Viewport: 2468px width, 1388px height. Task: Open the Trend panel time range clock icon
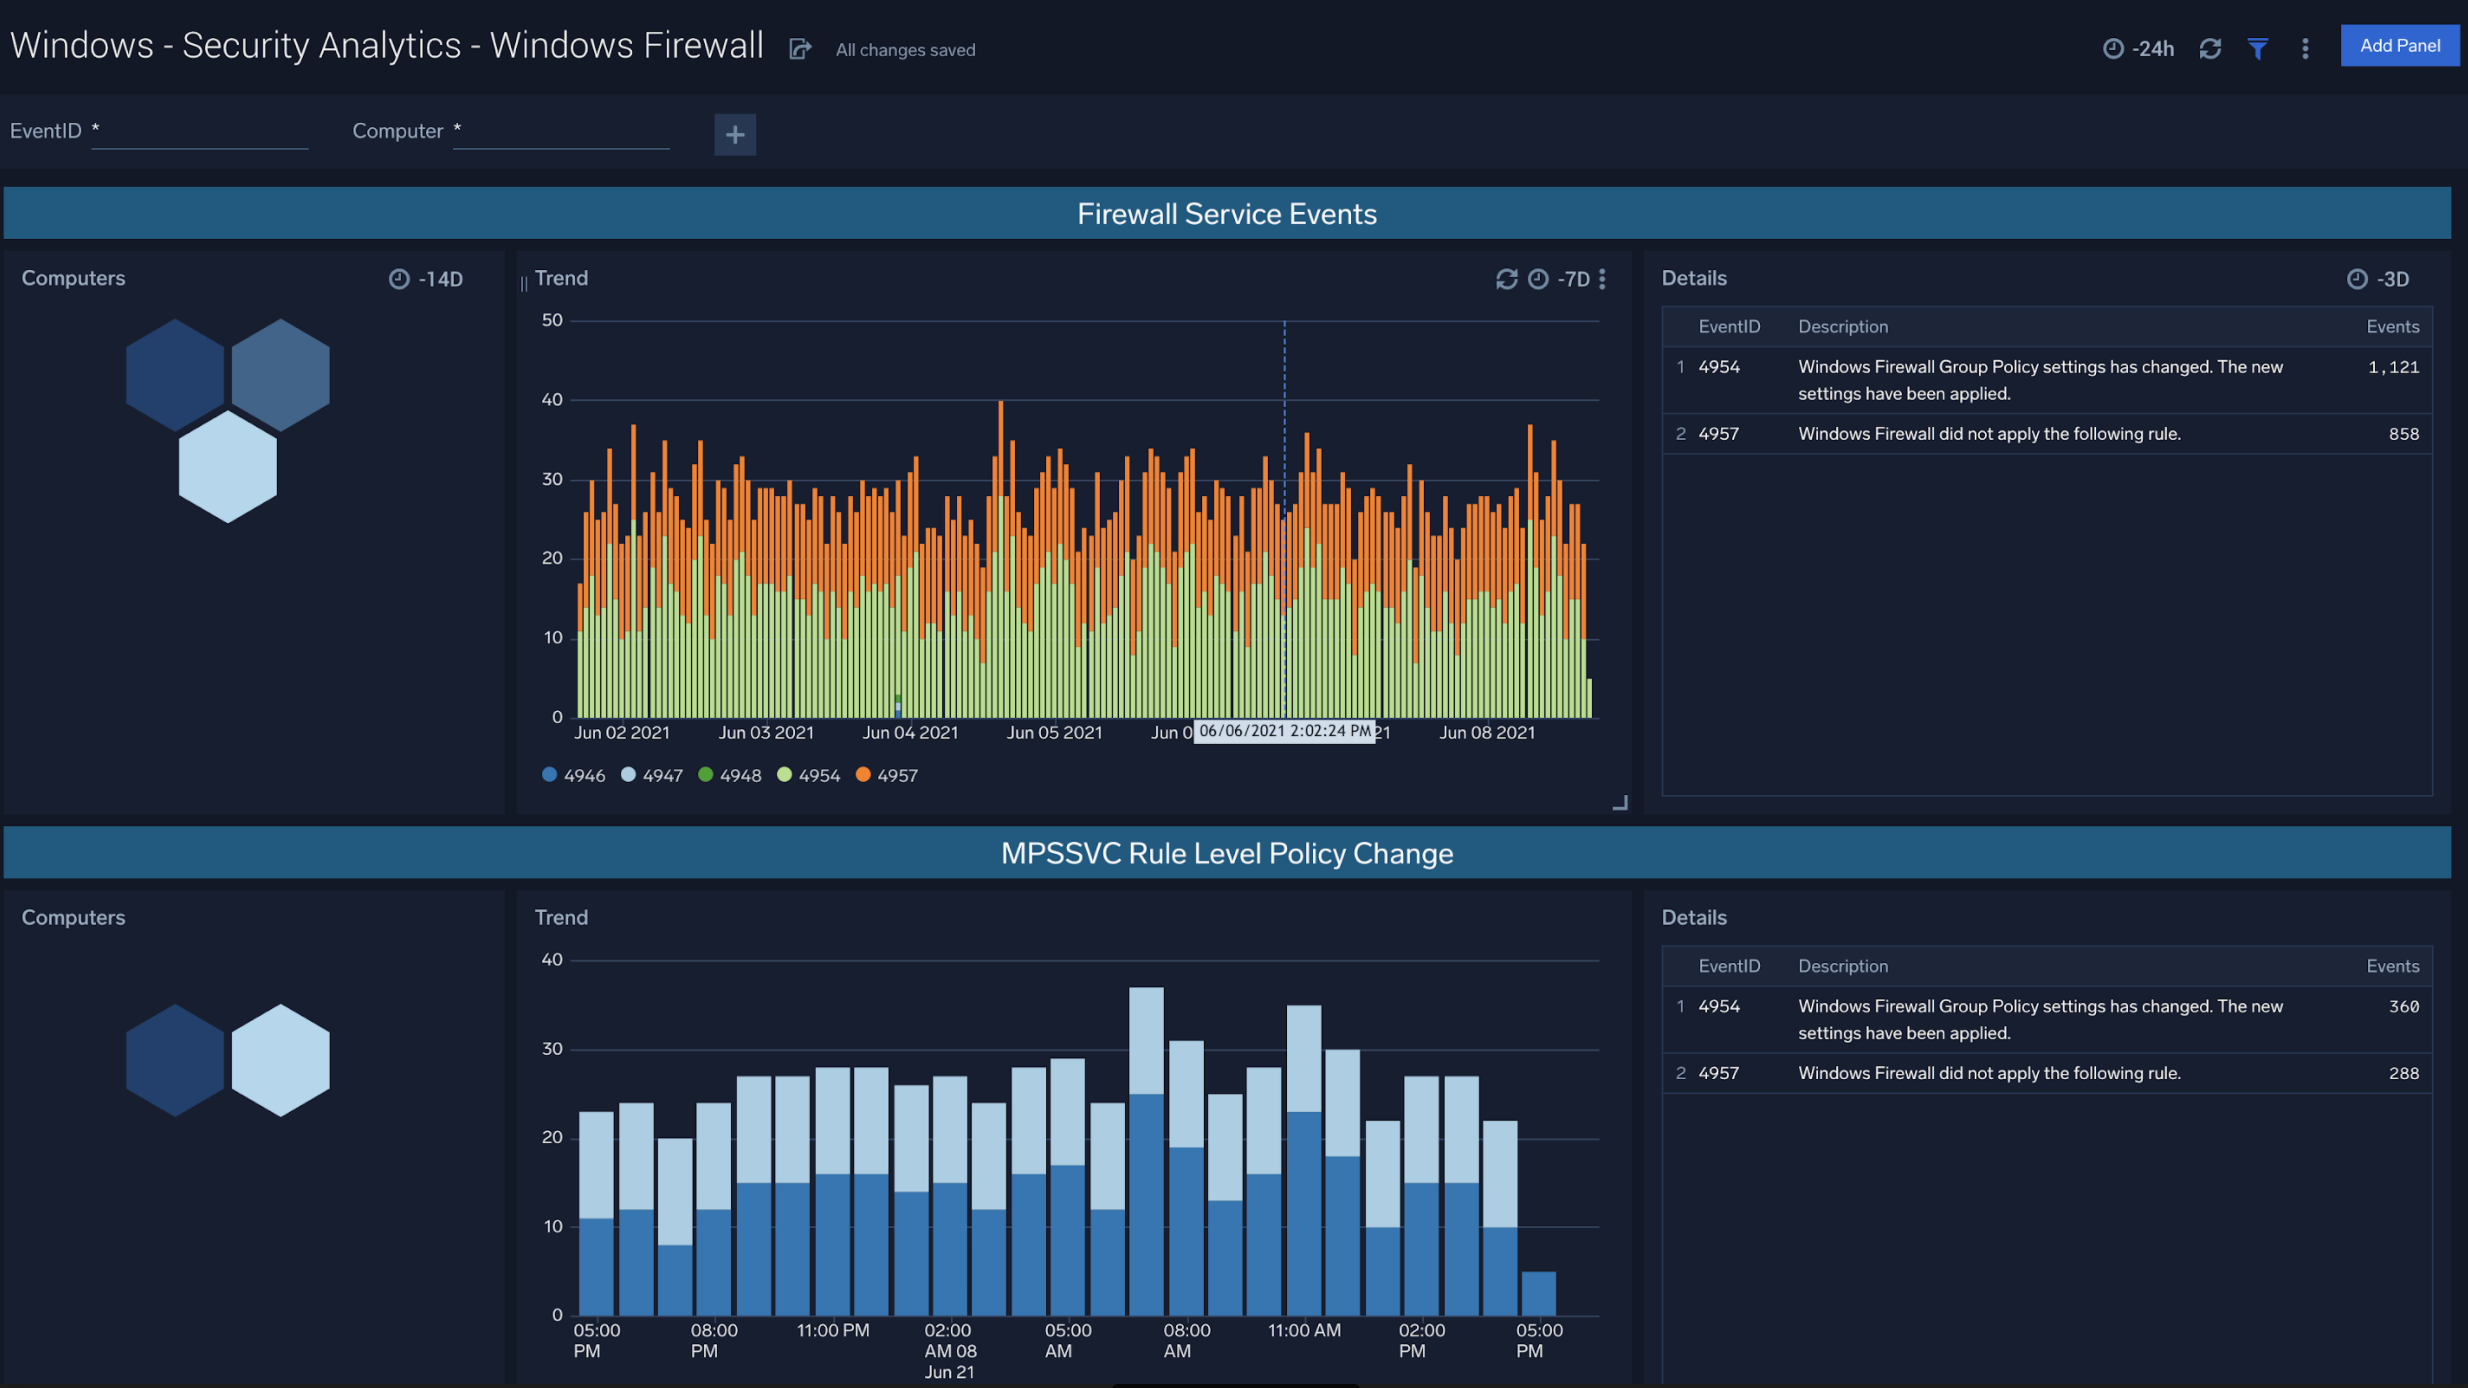[x=1537, y=279]
